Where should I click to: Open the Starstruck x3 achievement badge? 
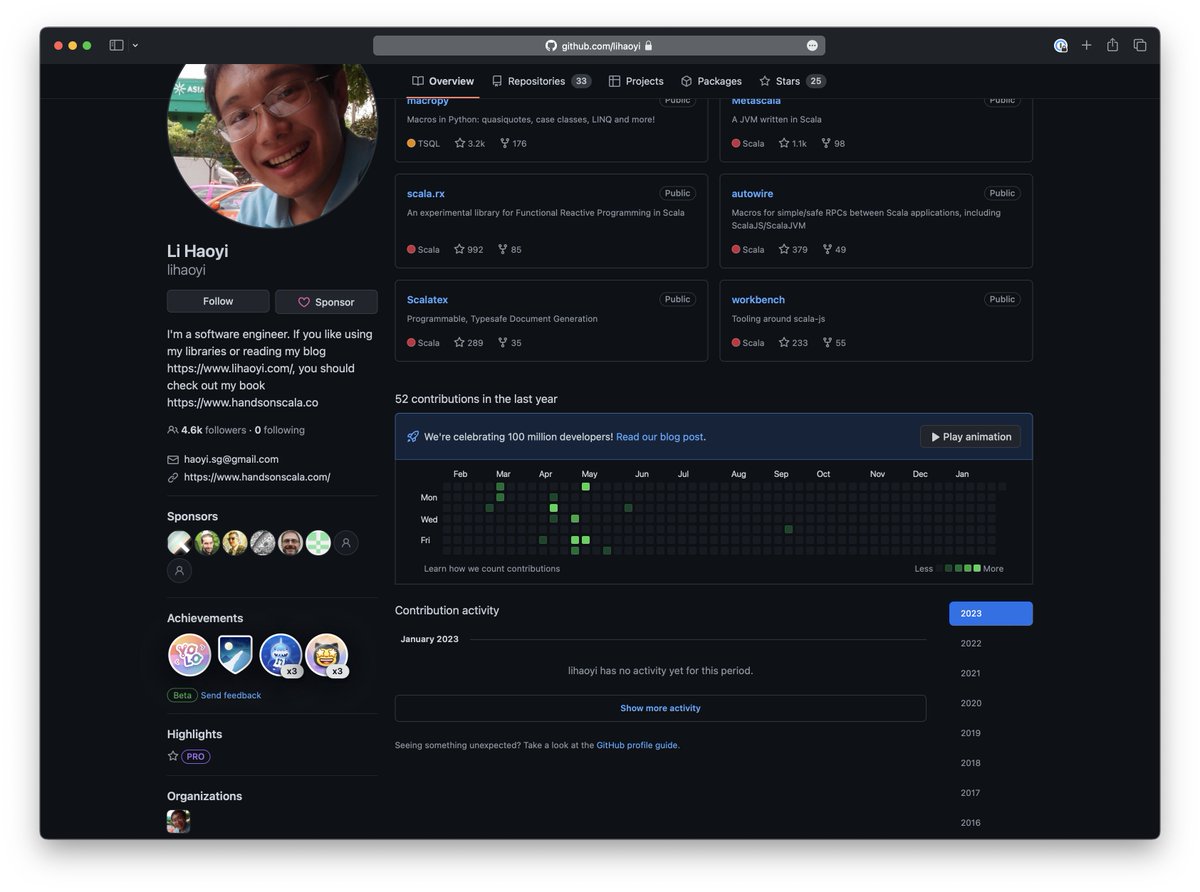pos(326,655)
